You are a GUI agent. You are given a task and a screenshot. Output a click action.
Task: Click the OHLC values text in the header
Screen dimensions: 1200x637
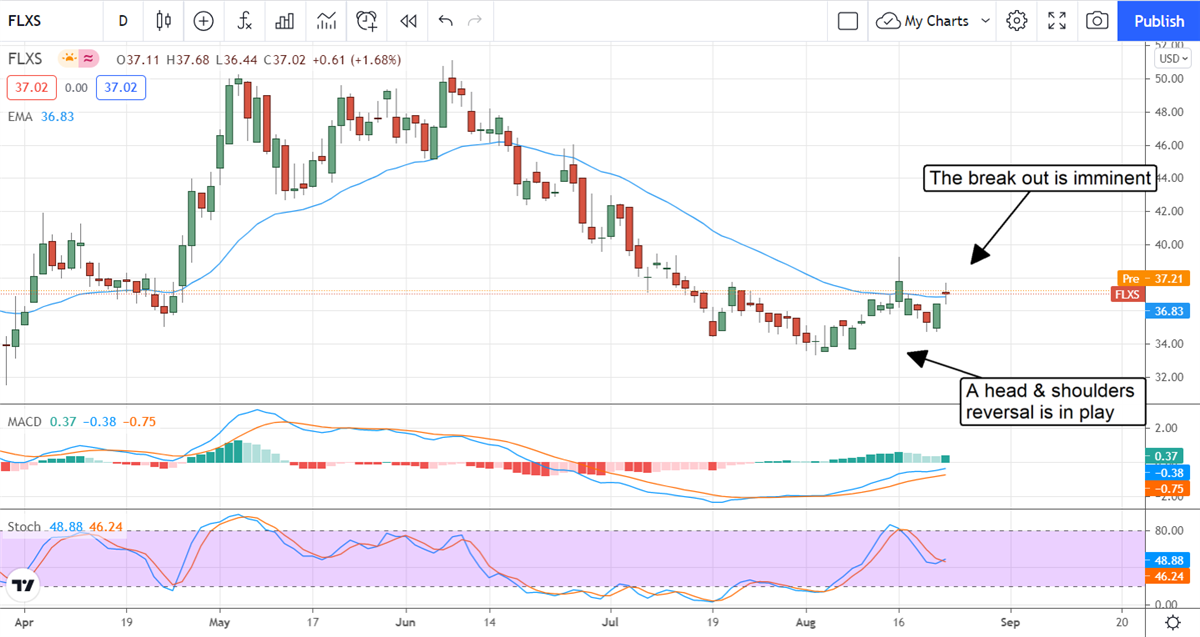coord(258,59)
